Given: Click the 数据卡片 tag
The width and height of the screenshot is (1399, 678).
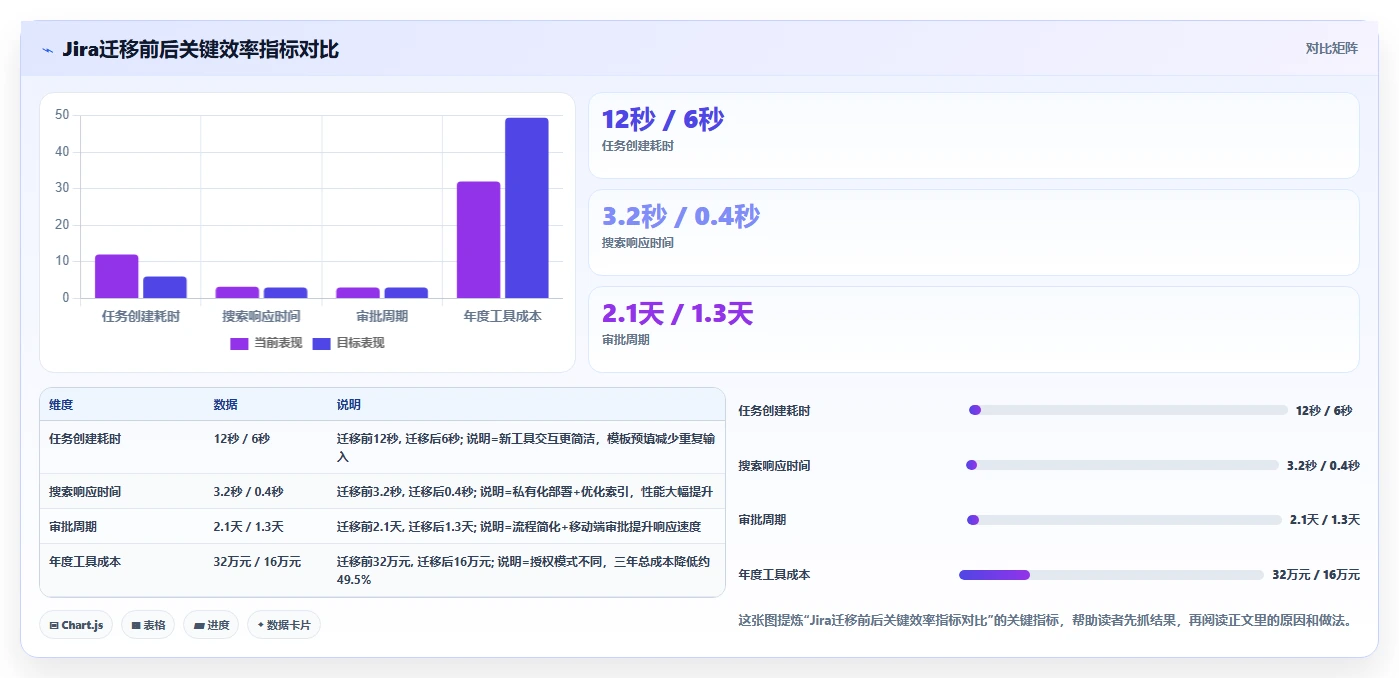Looking at the screenshot, I should (x=284, y=625).
